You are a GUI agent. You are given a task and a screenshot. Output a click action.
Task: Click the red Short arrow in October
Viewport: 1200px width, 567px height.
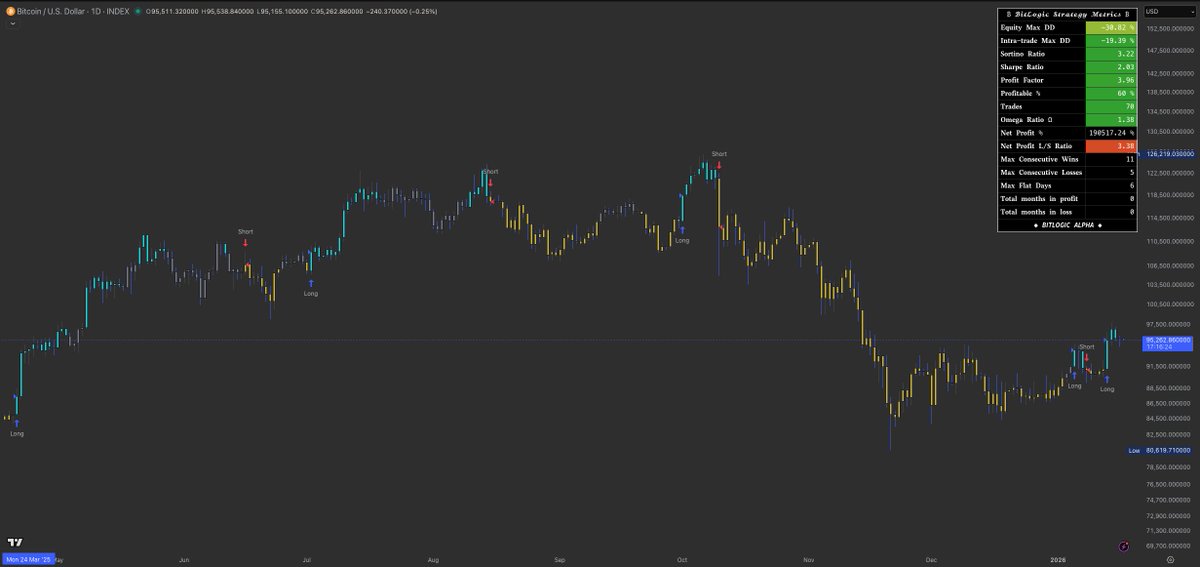click(719, 164)
